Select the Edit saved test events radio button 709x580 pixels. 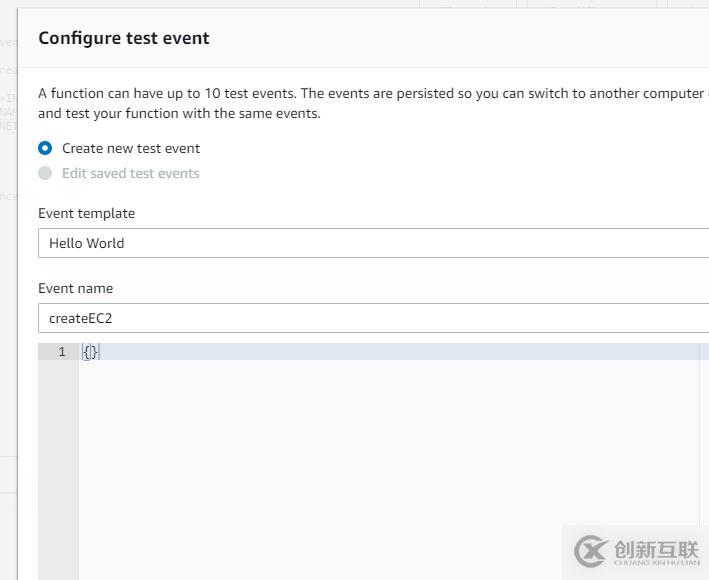pyautogui.click(x=45, y=173)
